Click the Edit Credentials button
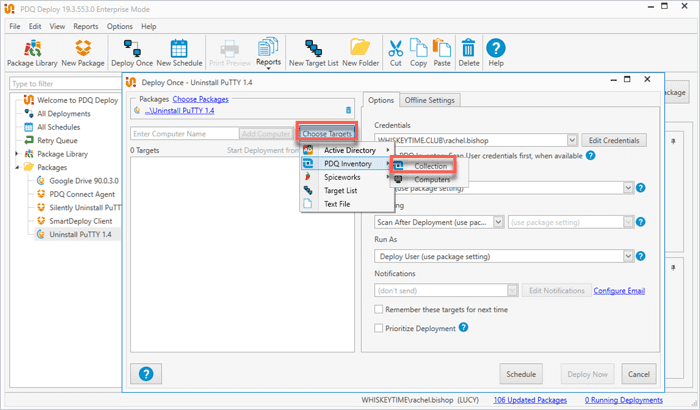The height and width of the screenshot is (410, 700). 614,140
